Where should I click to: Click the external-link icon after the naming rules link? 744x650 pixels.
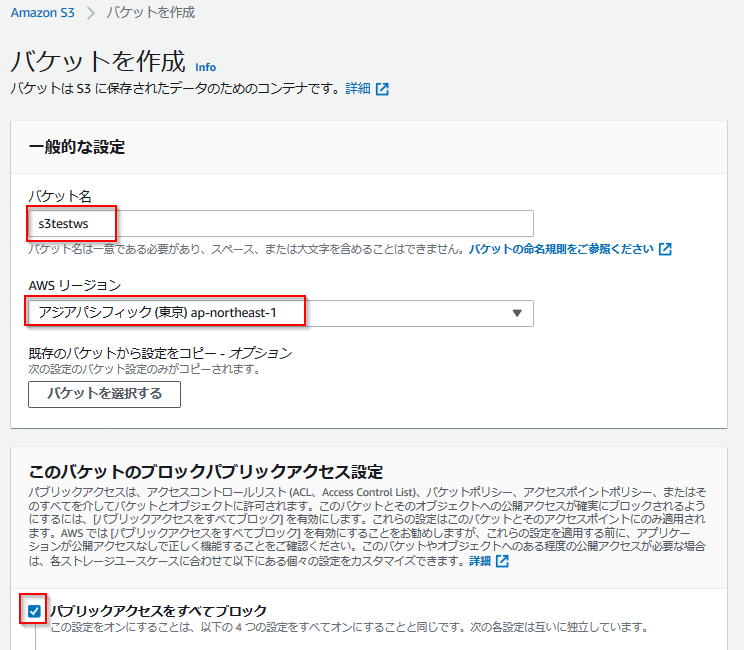coord(665,249)
